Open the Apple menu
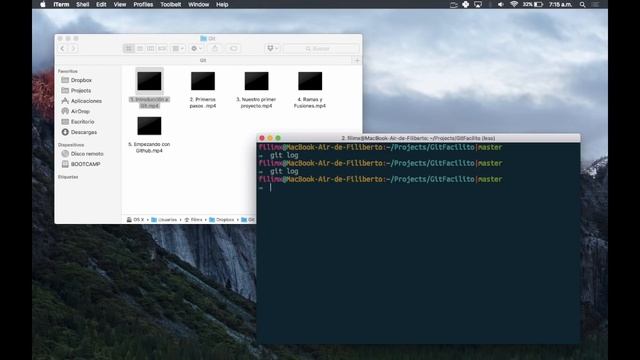Image resolution: width=640 pixels, height=360 pixels. [43, 4]
